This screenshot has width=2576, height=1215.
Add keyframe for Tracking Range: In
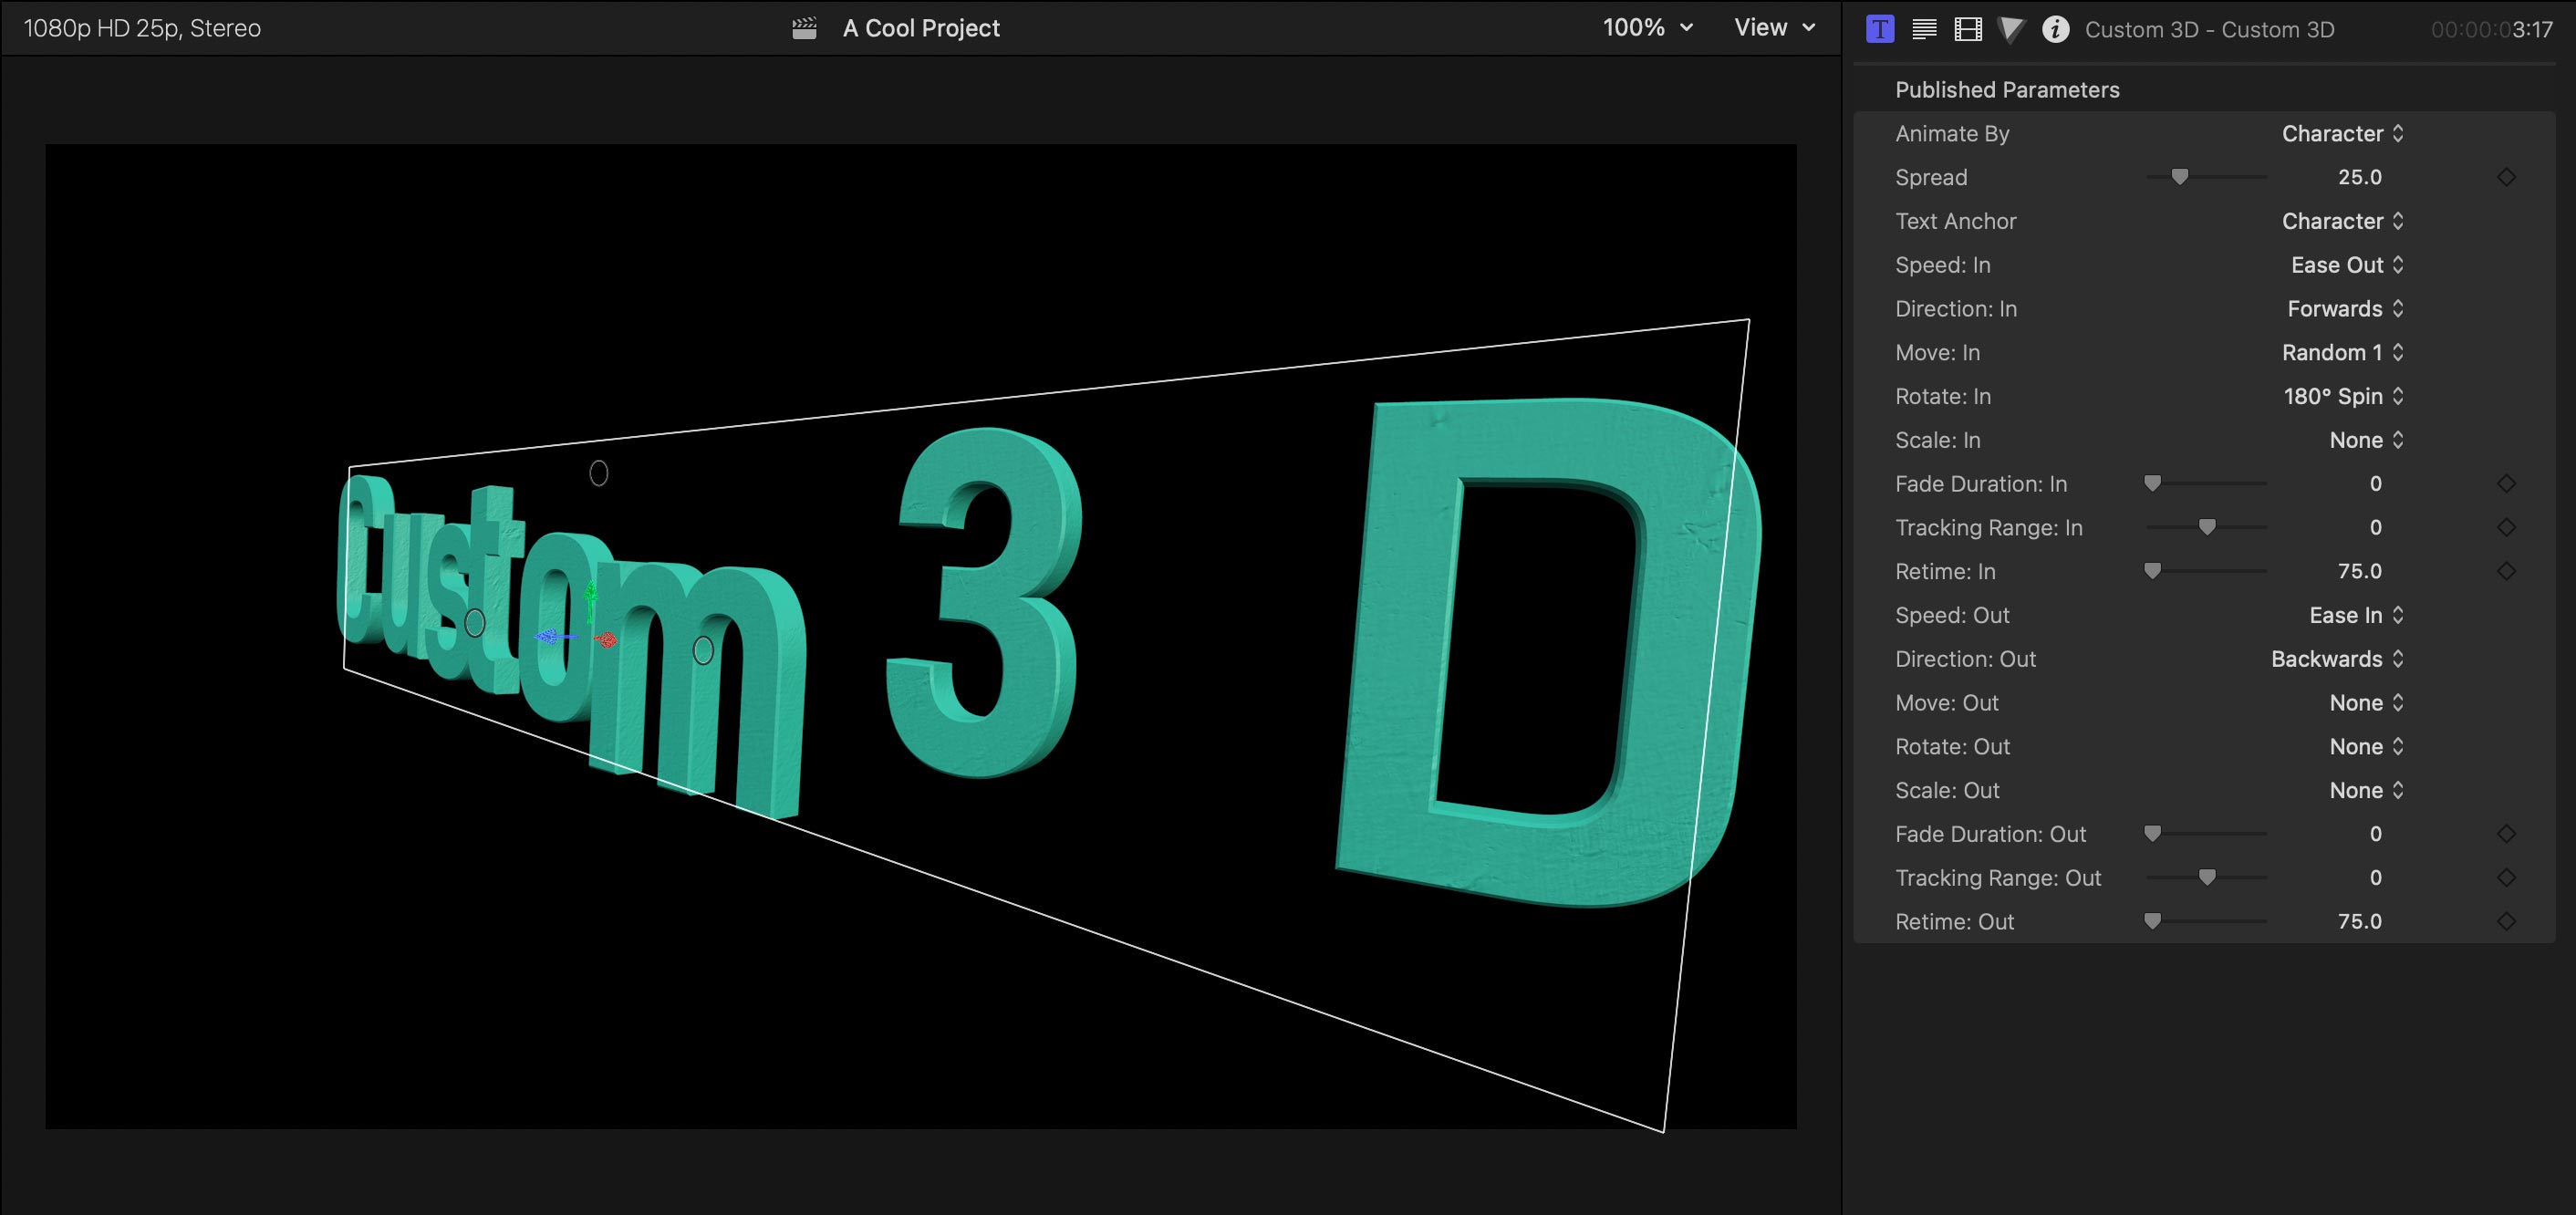2506,528
